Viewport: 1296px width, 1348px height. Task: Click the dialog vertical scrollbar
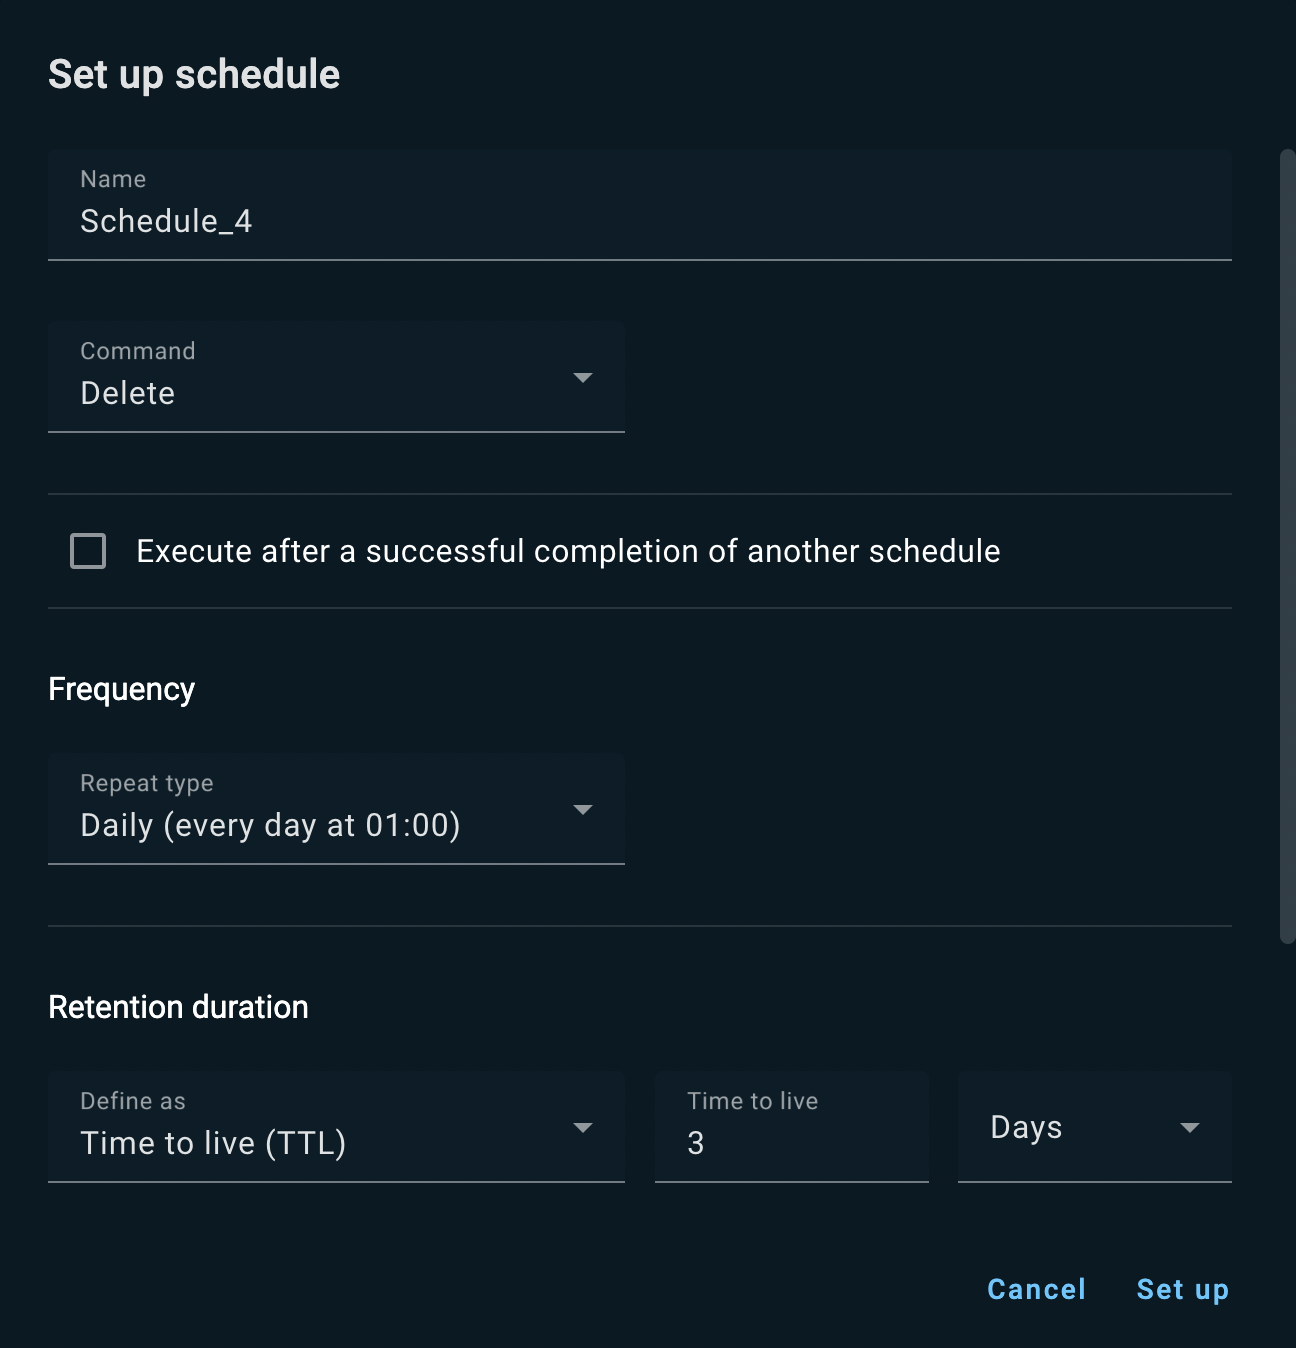pos(1287,546)
